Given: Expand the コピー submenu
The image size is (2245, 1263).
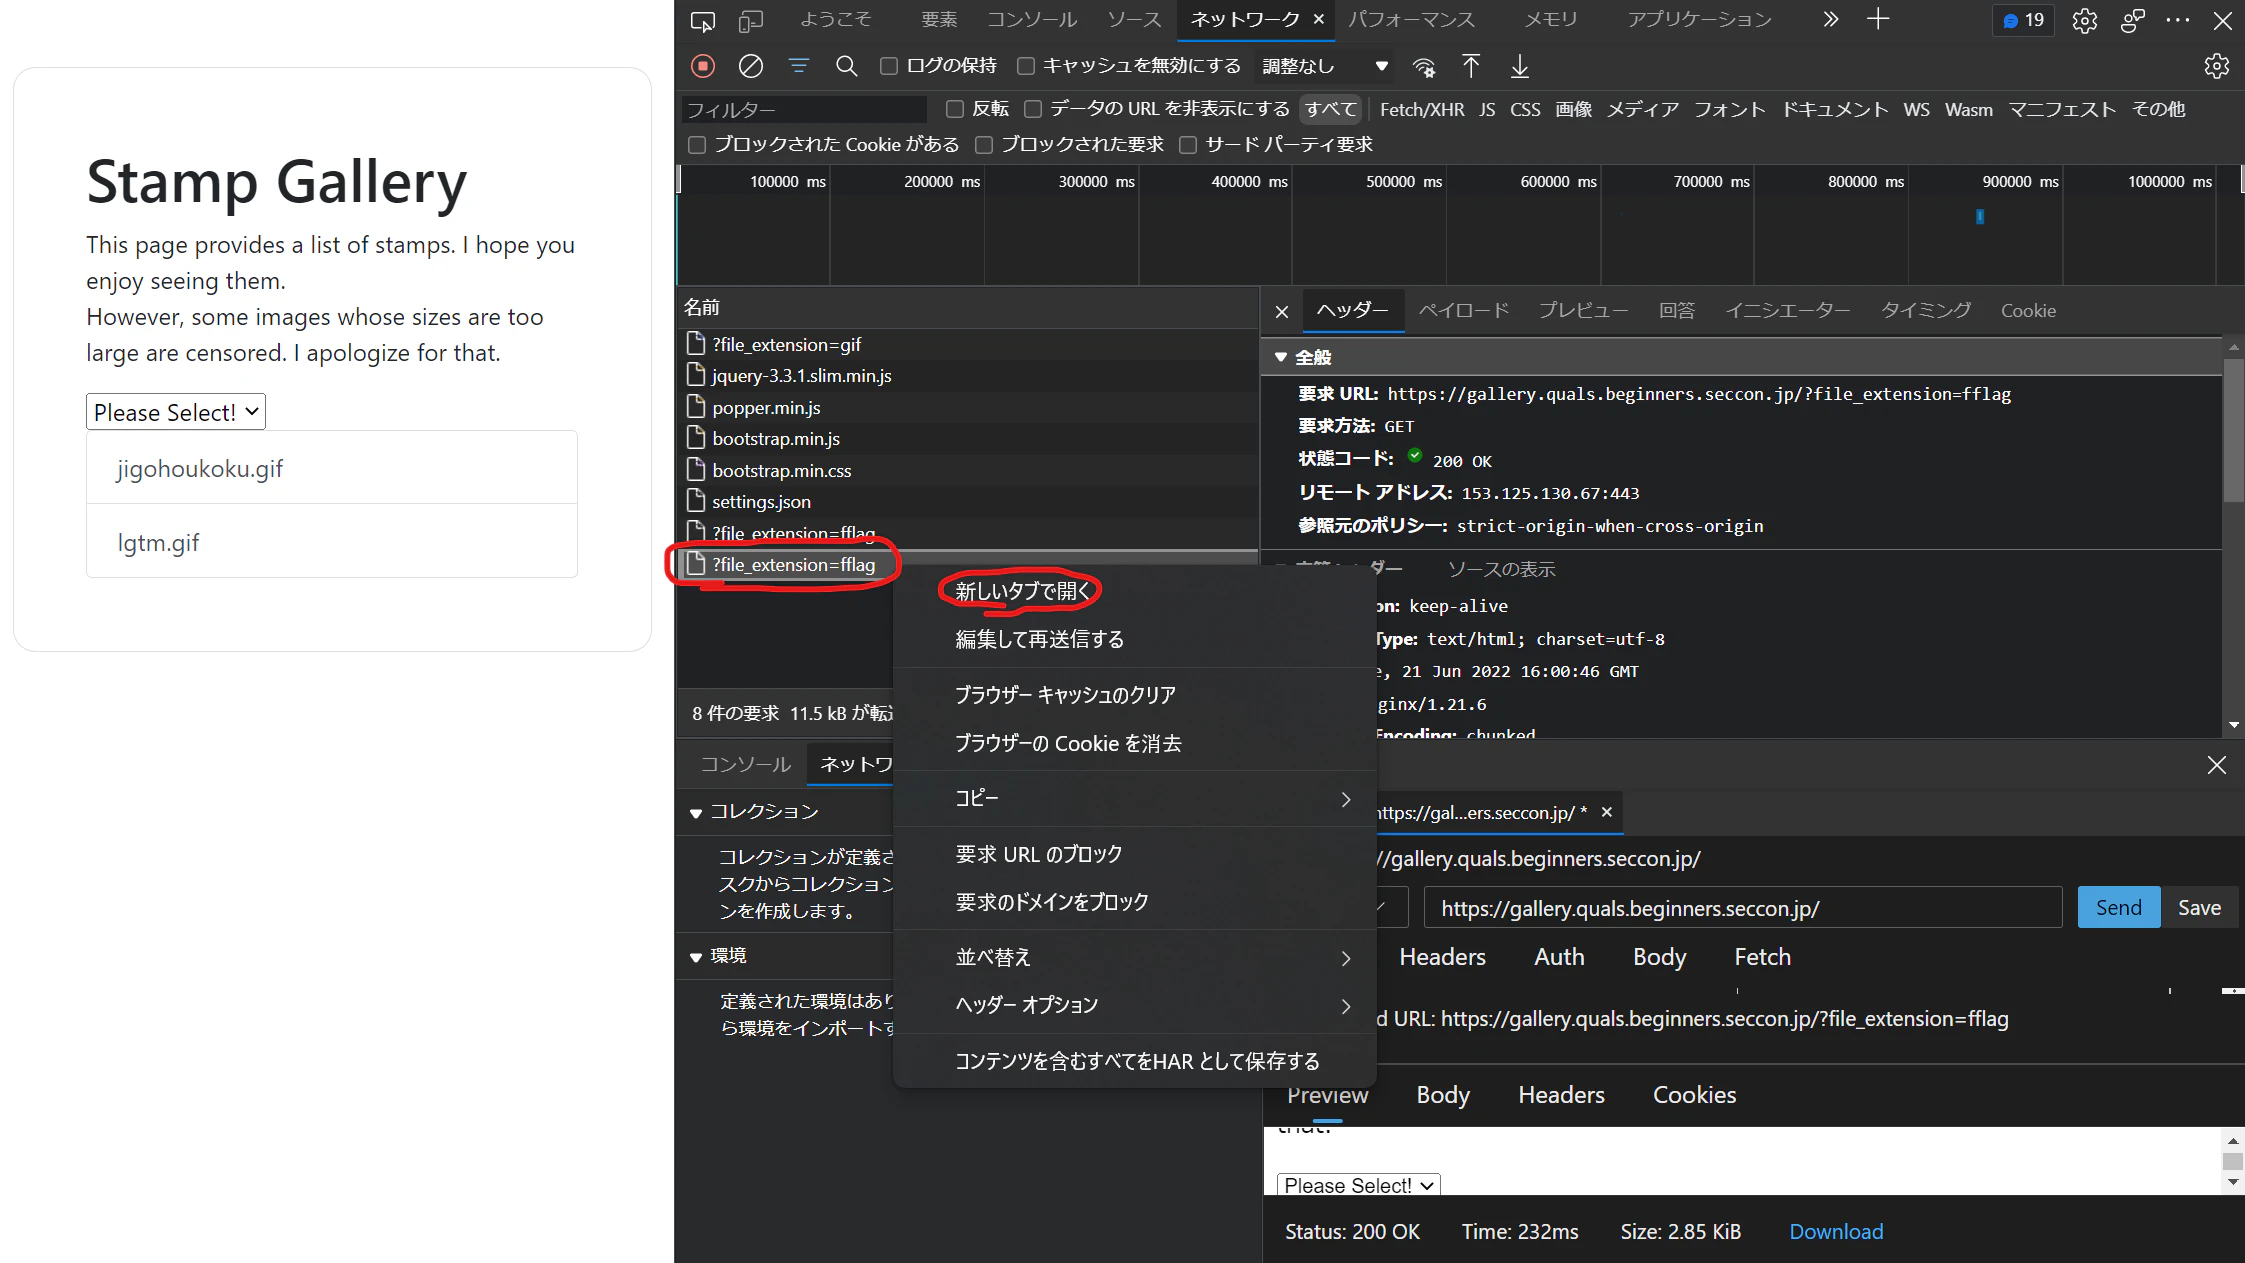Looking at the screenshot, I should (x=1134, y=798).
